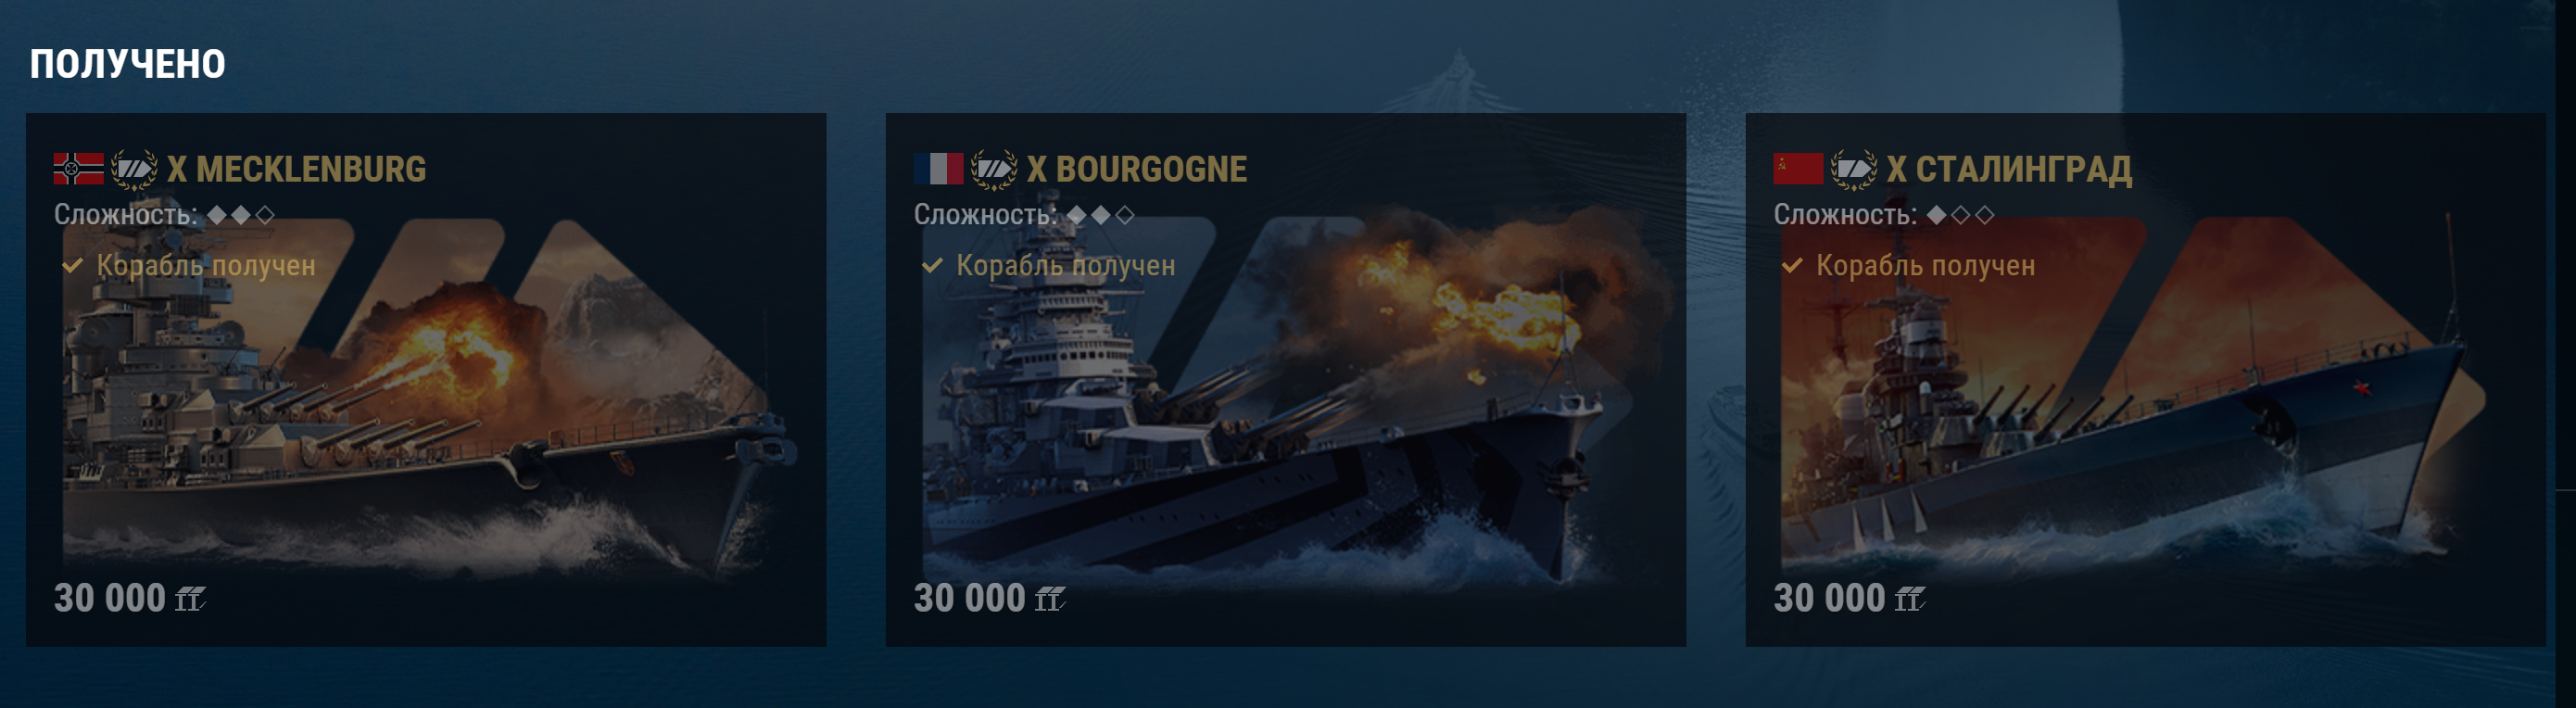Viewport: 2576px width, 708px height.
Task: Click the special ship emblem next to Bourgogne
Action: click(x=994, y=169)
